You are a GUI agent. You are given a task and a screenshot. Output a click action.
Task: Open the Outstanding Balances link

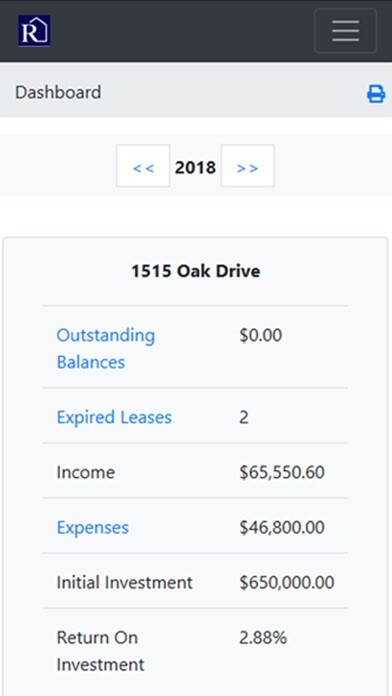coord(106,348)
